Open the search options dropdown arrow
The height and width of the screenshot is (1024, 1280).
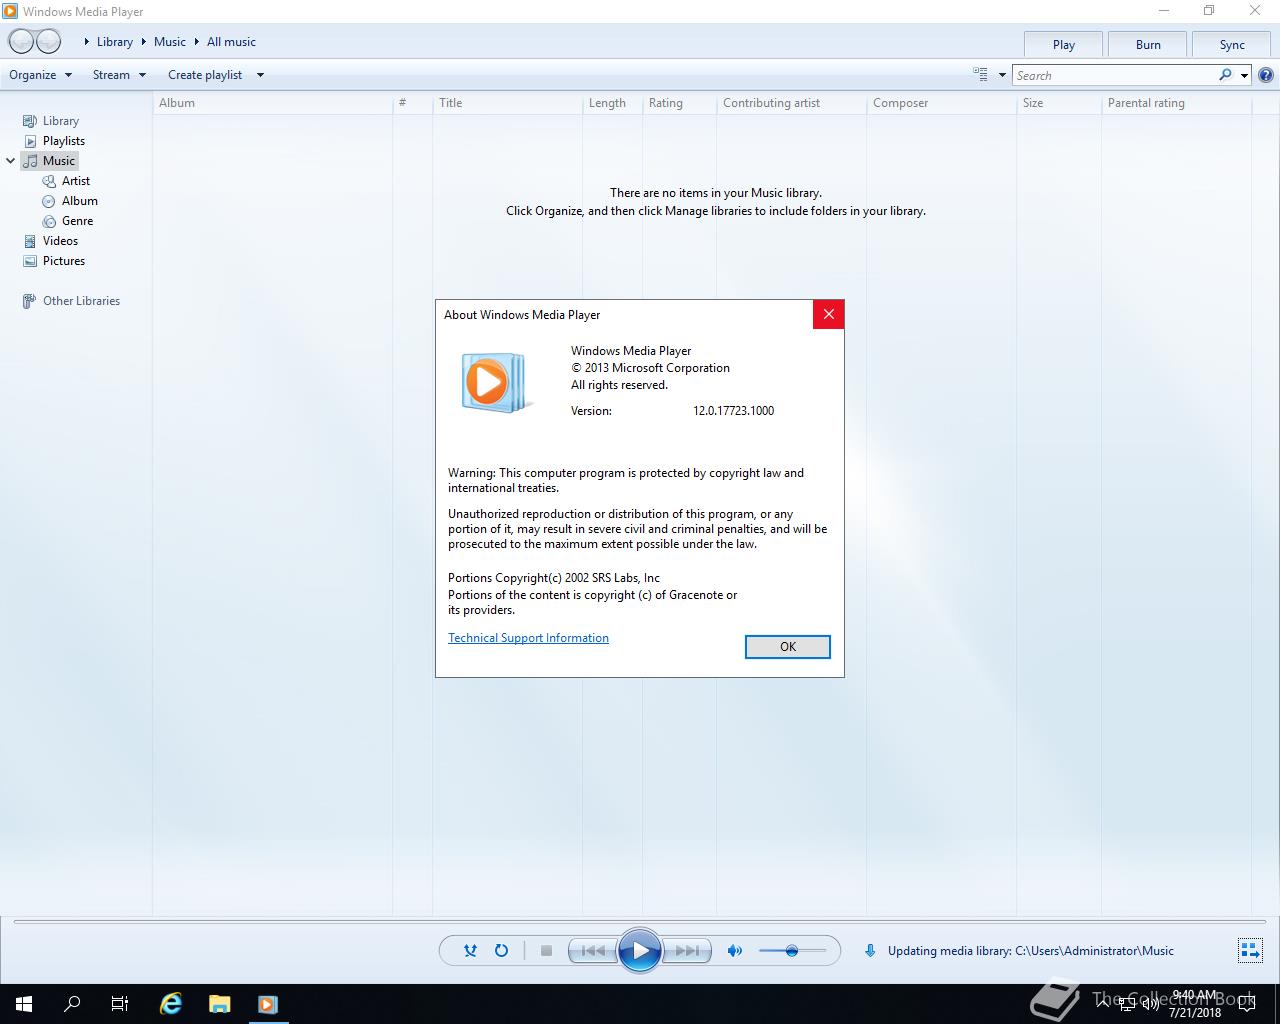(x=1244, y=75)
